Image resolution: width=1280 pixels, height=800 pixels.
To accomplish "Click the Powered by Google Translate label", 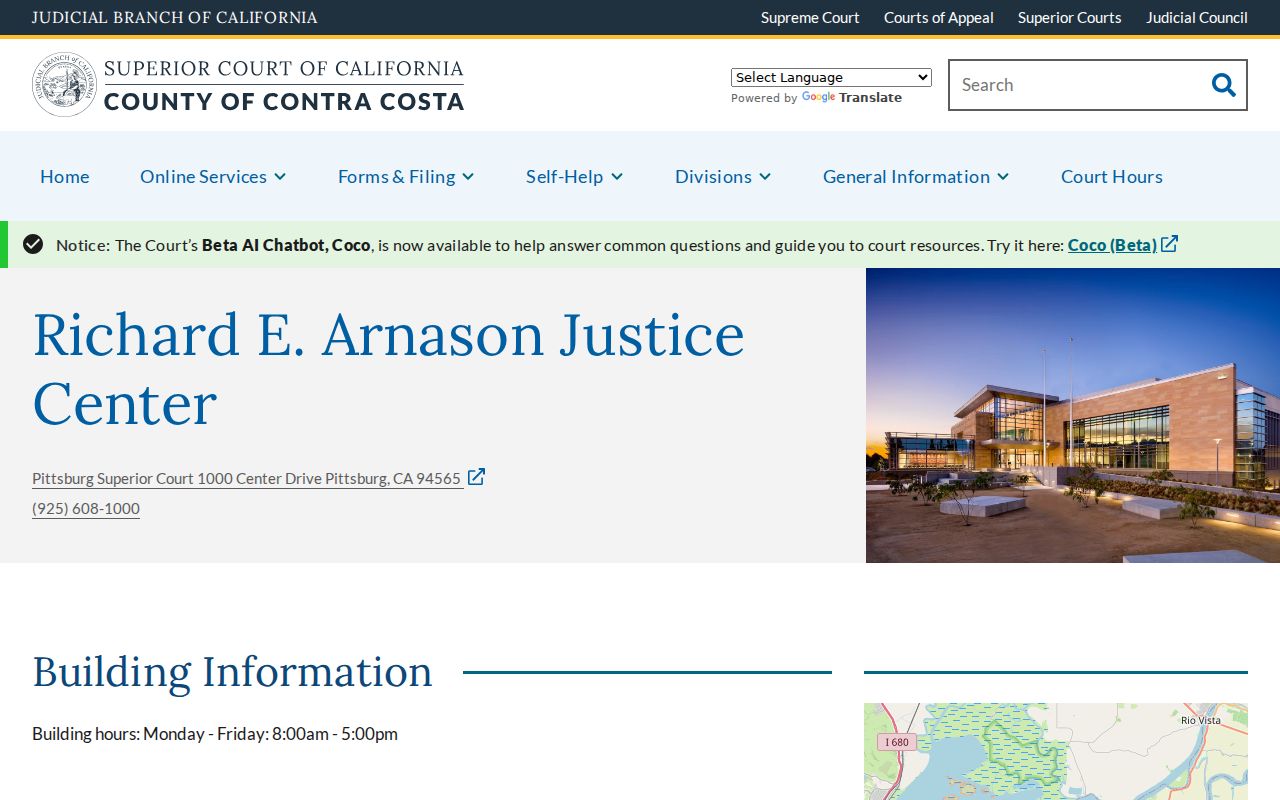I will tap(816, 98).
